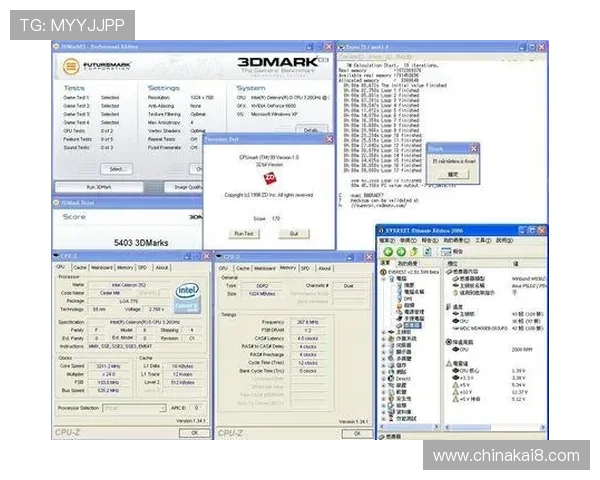Click the Intel Celeron D logo in CPU-Z
Screen dimensions: 600x480
pyautogui.click(x=188, y=297)
